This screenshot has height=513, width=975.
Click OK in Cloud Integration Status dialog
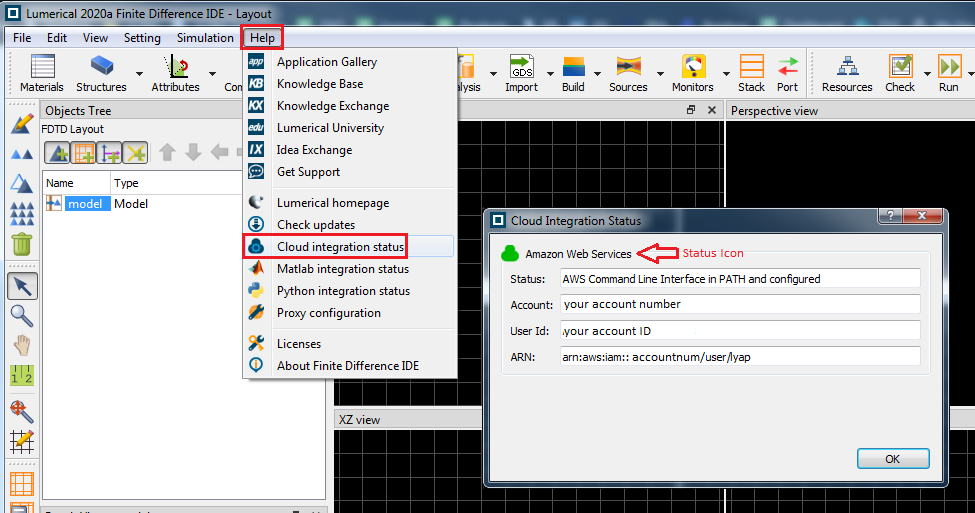(893, 459)
